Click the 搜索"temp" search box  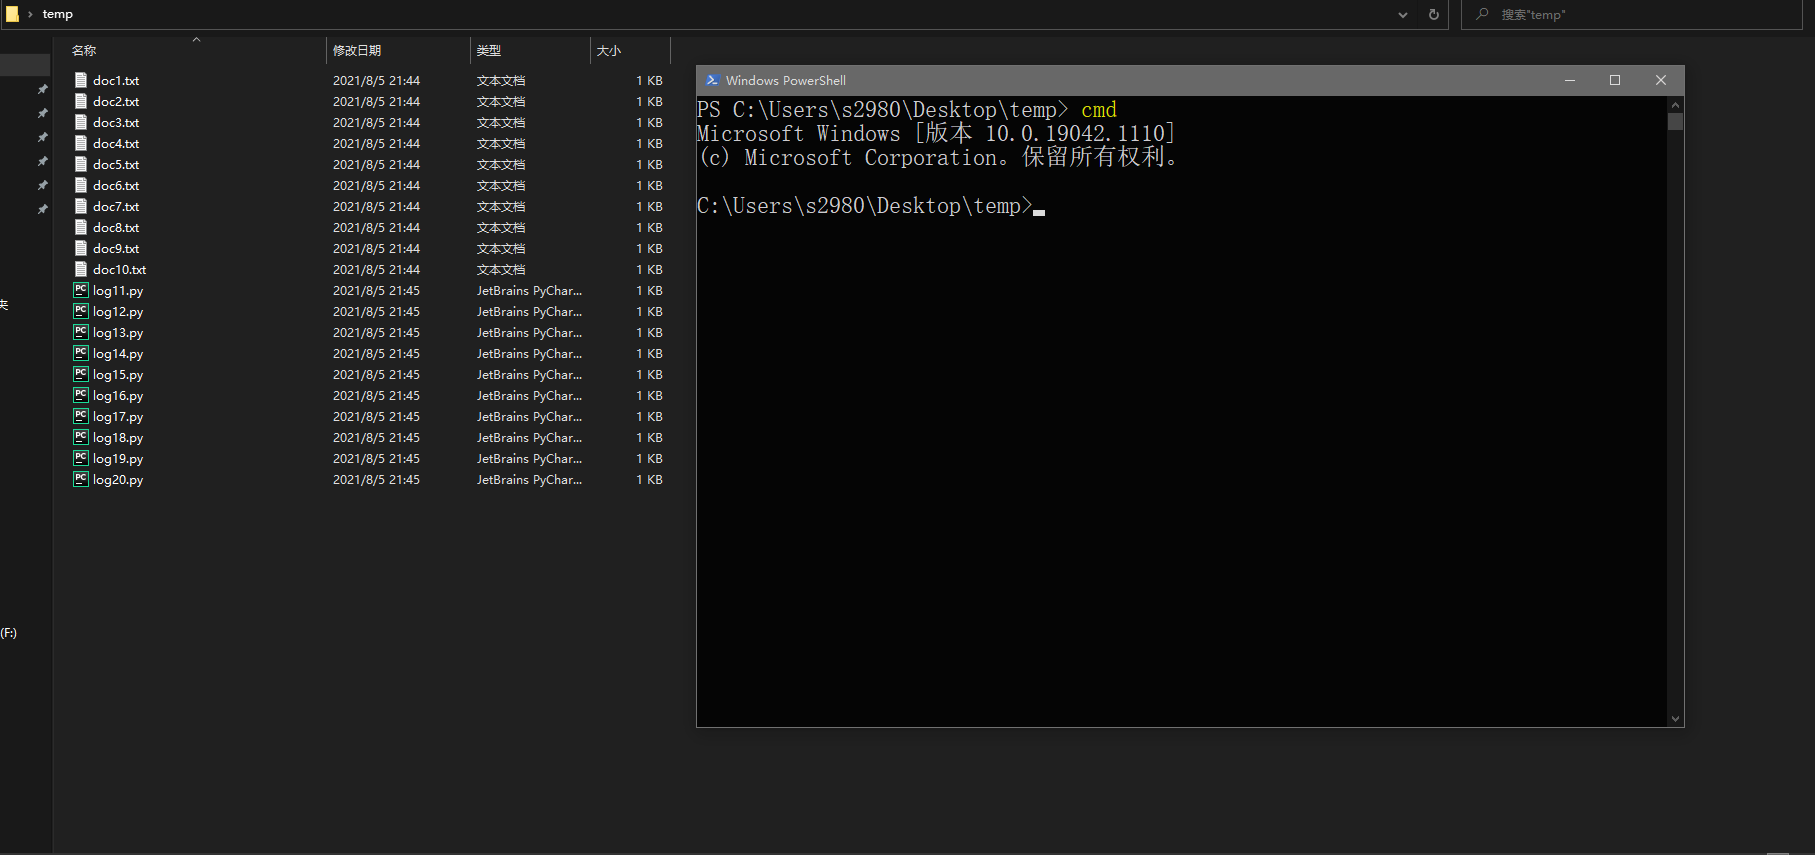tap(1632, 14)
